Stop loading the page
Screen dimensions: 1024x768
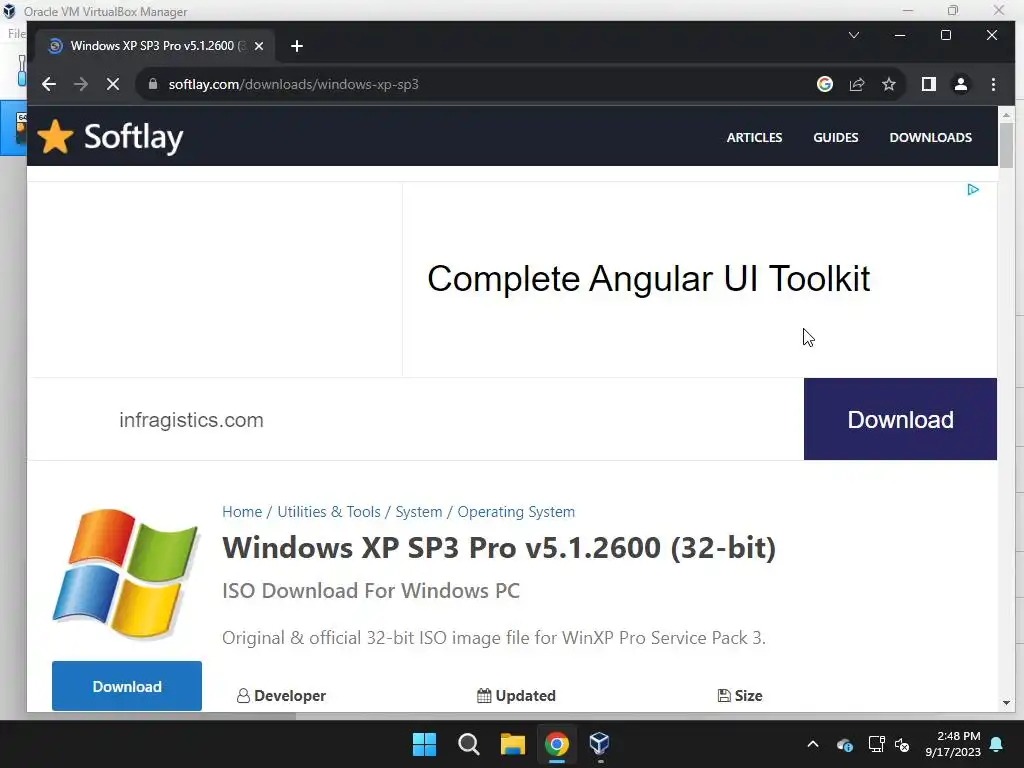coord(113,84)
